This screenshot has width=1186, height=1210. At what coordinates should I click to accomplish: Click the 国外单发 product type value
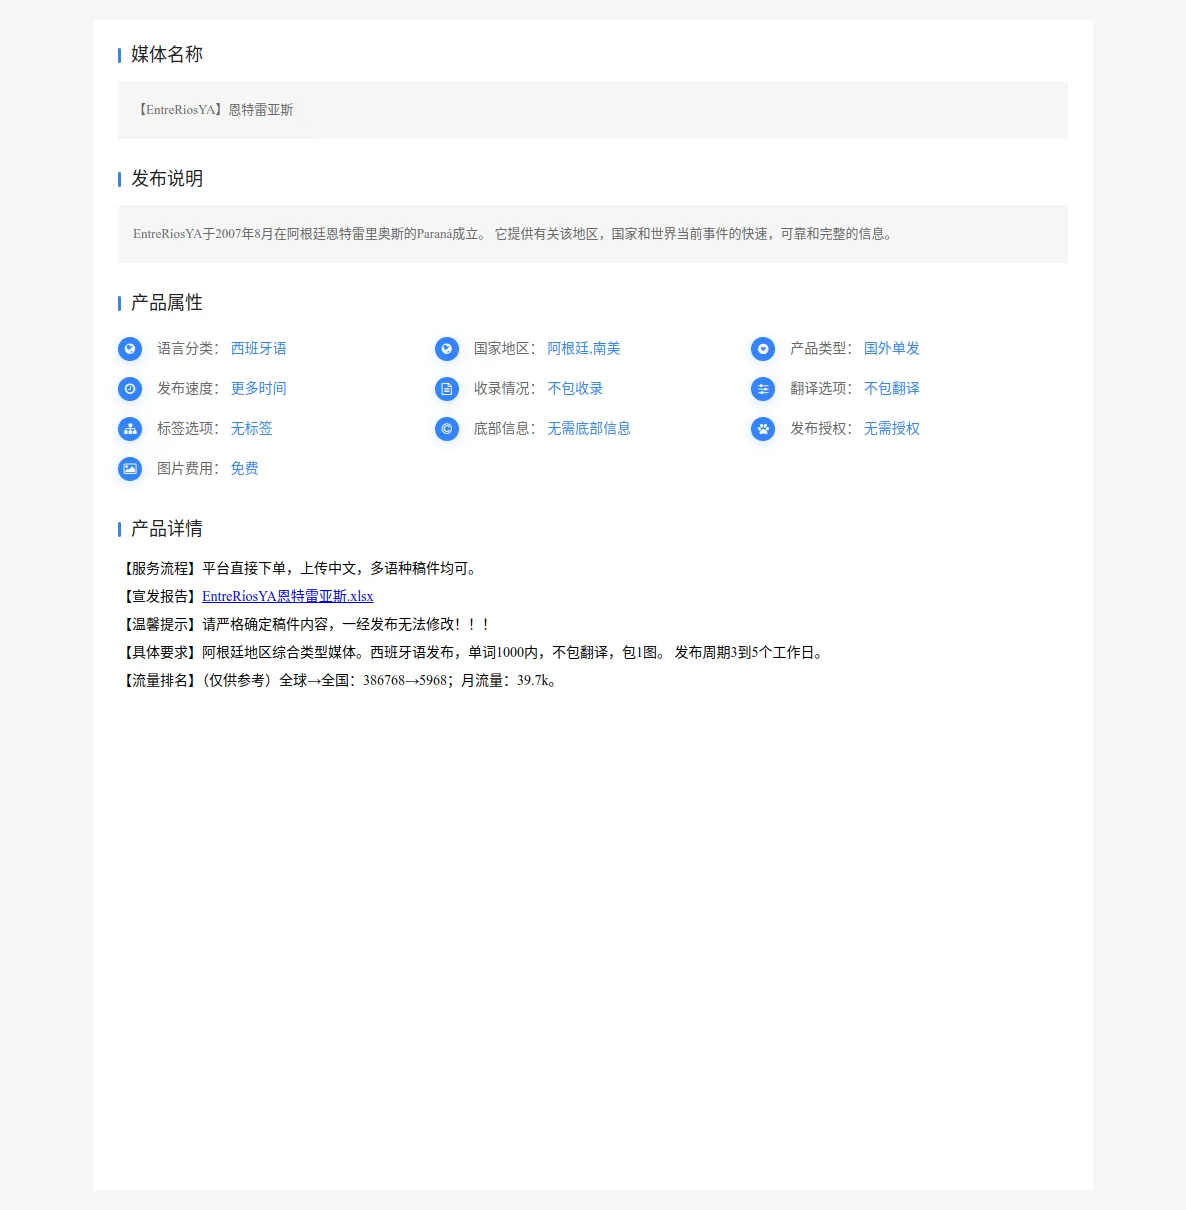pos(892,349)
